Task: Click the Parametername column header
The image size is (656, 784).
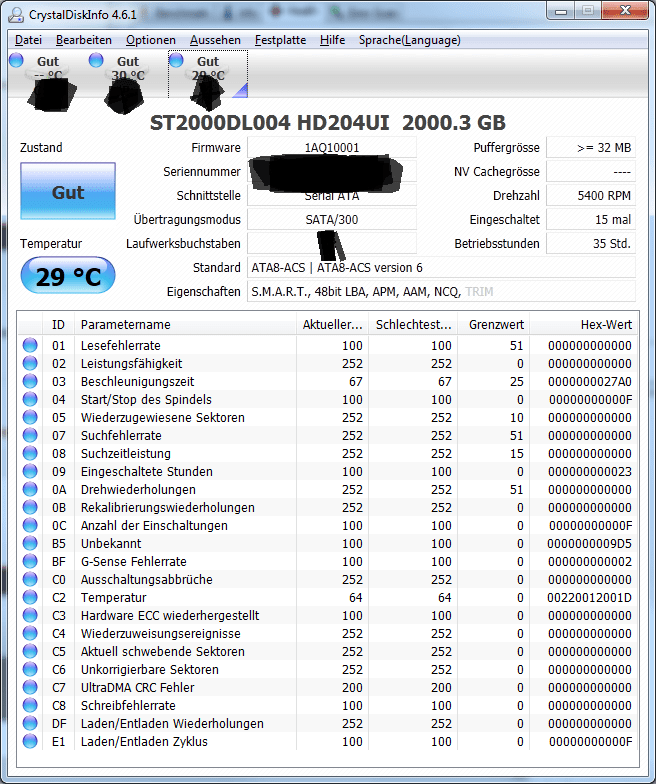Action: click(x=185, y=324)
